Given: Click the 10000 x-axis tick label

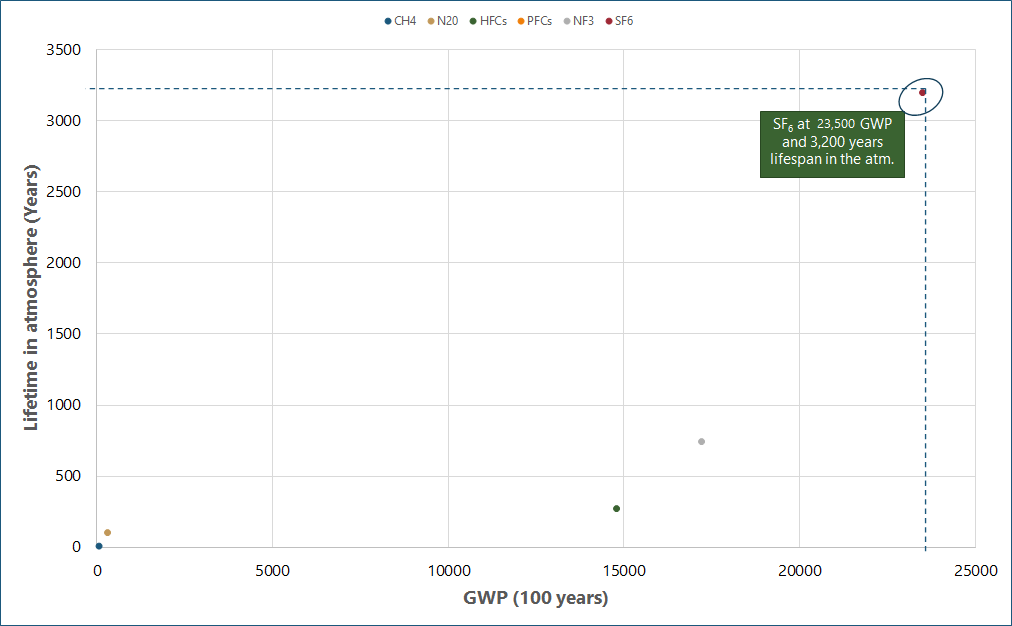Looking at the screenshot, I should [x=448, y=571].
